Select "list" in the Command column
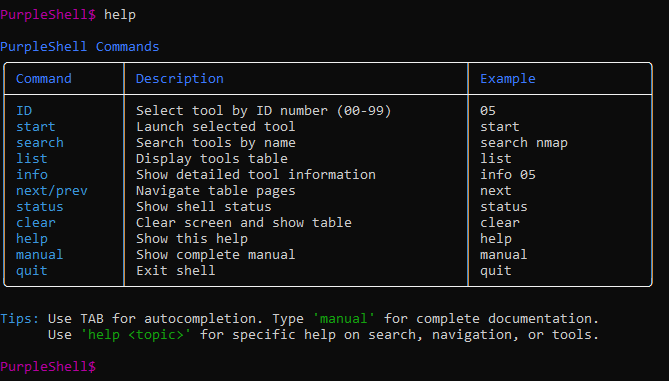 [x=32, y=159]
